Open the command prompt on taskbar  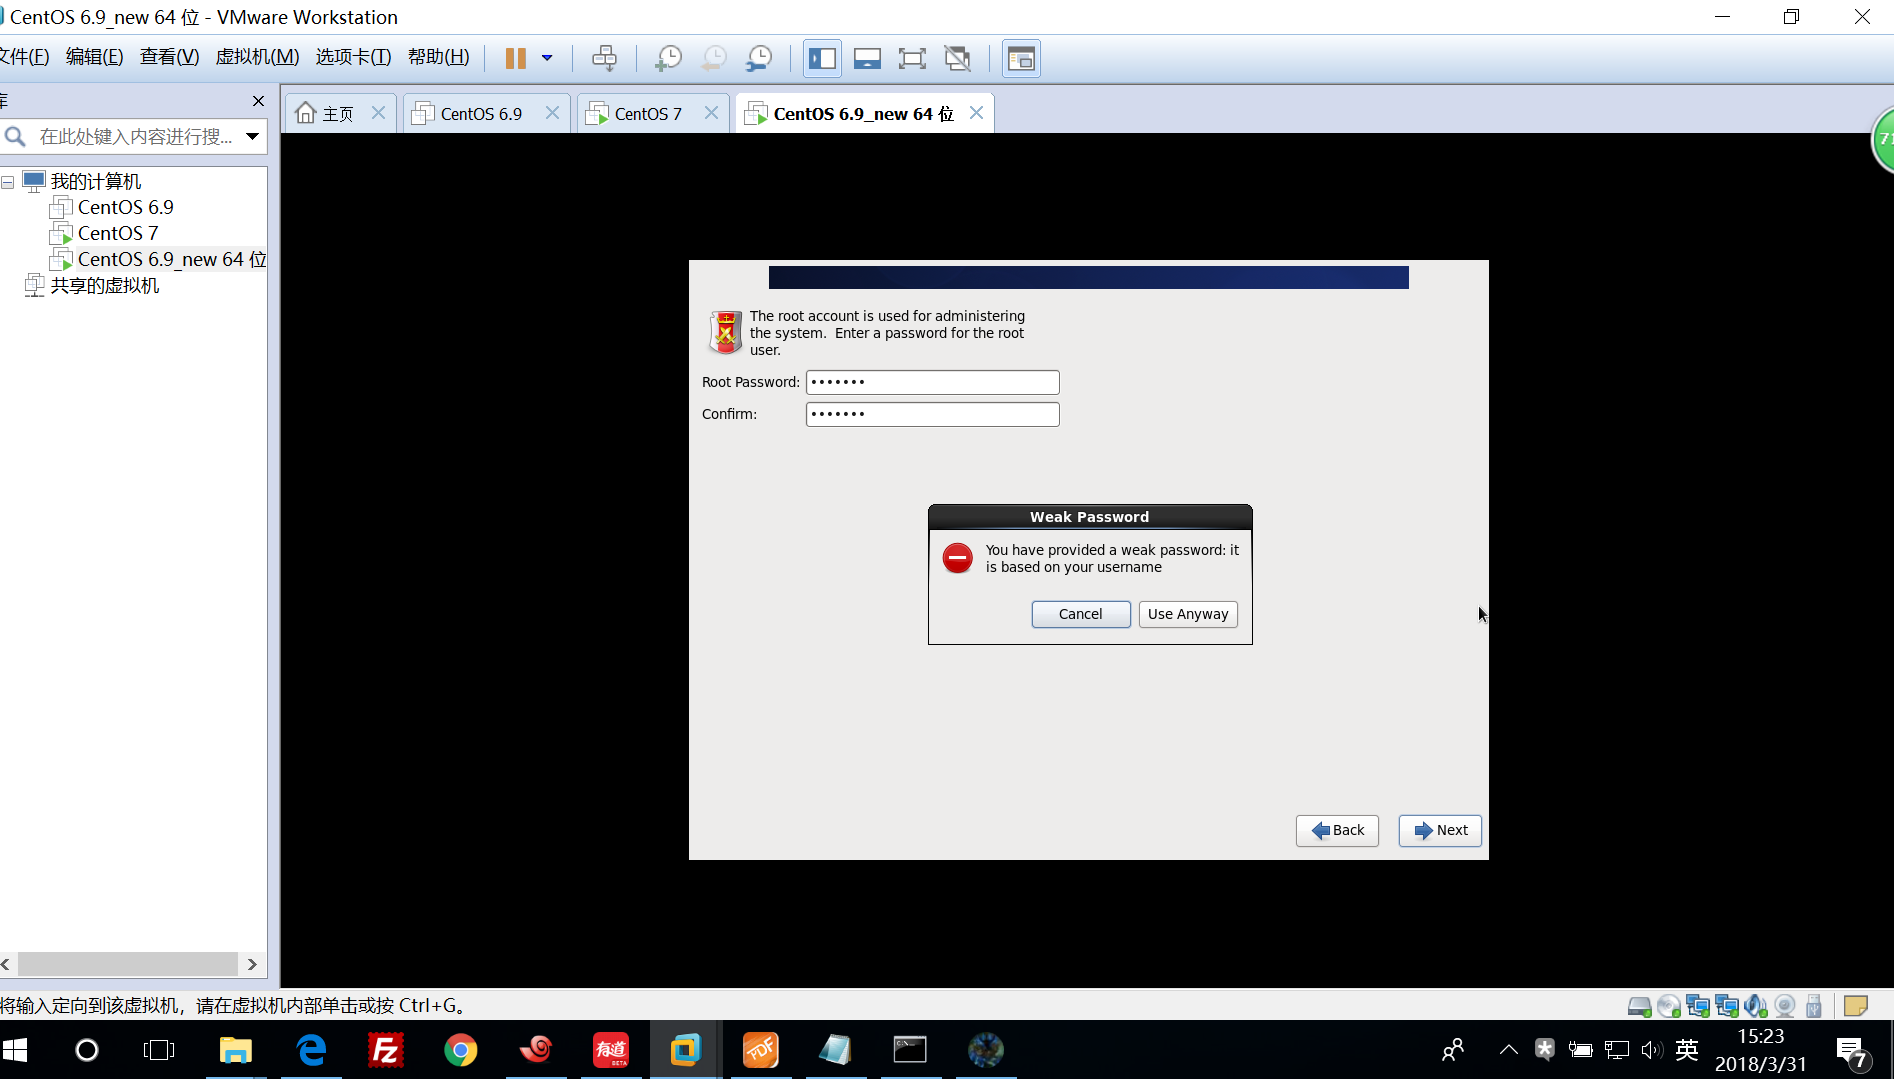point(910,1050)
